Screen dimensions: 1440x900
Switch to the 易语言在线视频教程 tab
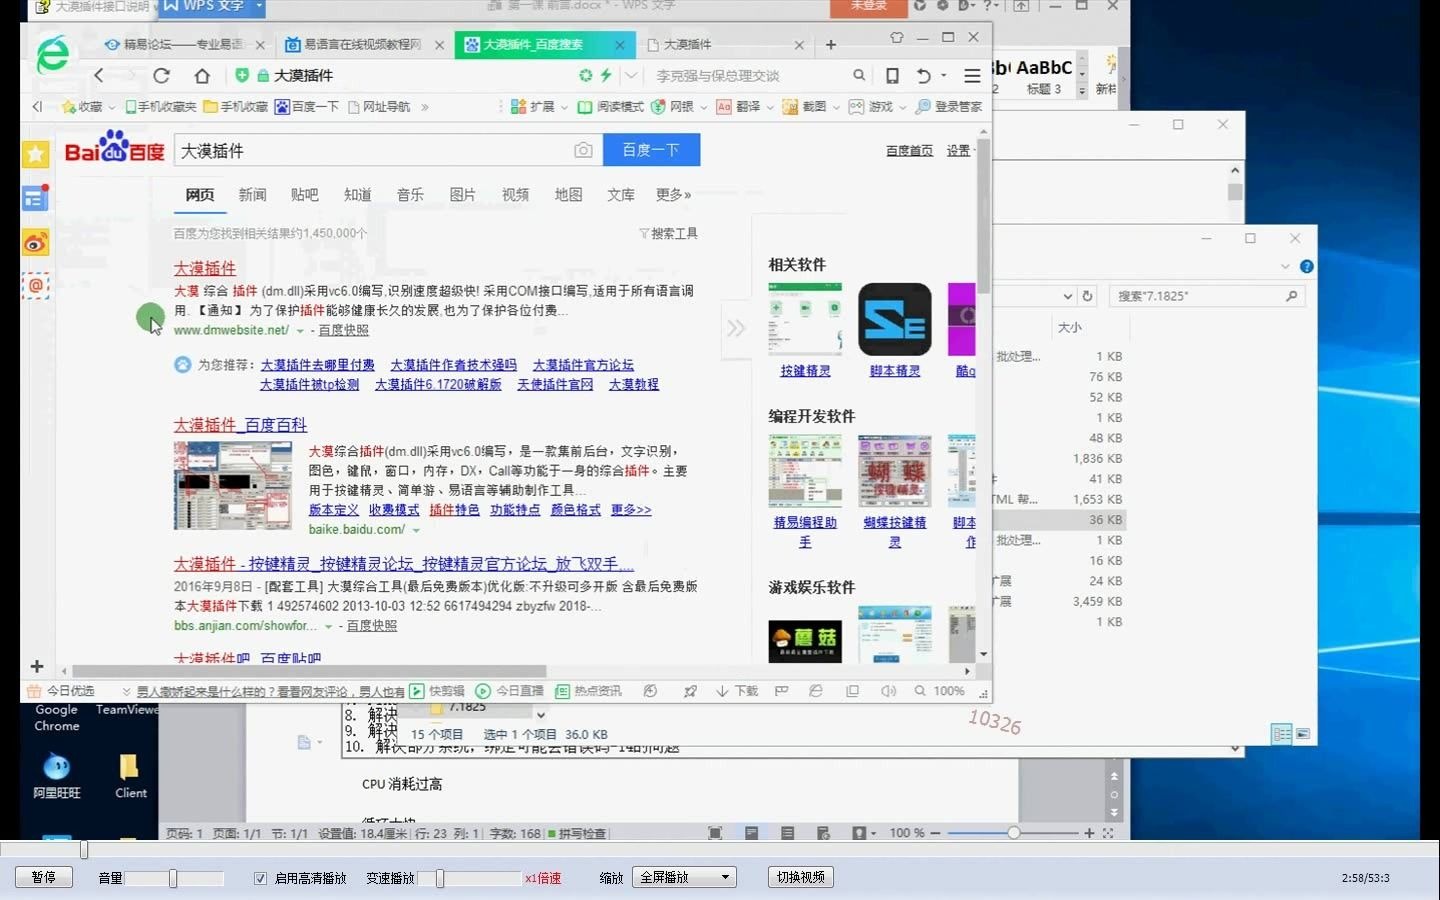tap(364, 45)
